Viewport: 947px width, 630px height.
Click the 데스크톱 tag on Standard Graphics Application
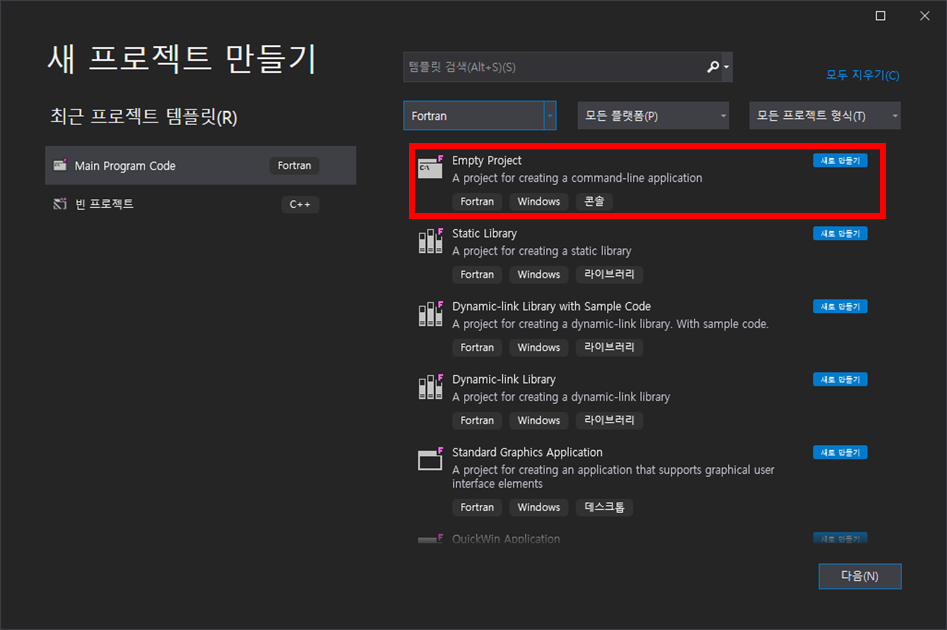pyautogui.click(x=605, y=507)
